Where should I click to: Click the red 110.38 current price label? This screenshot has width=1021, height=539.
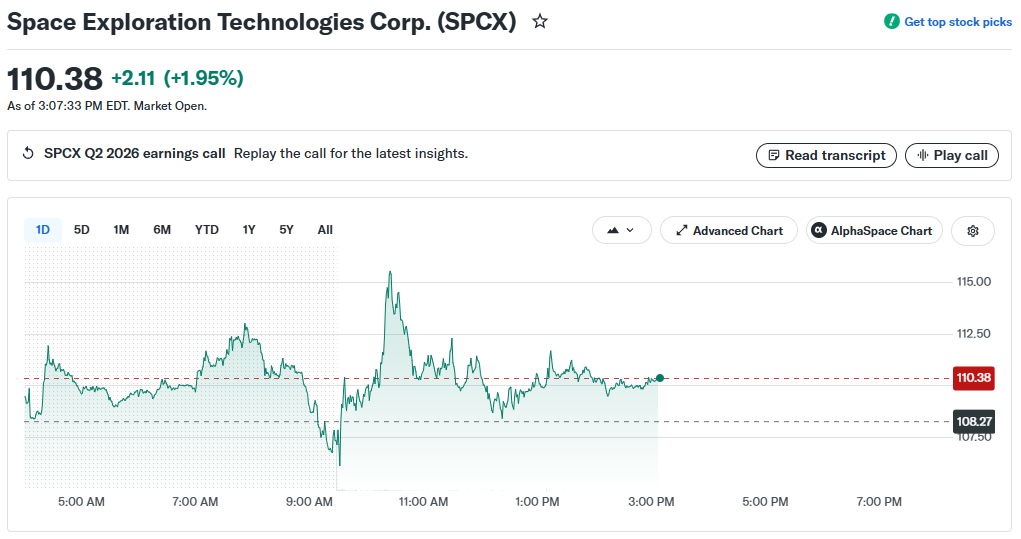click(x=973, y=378)
